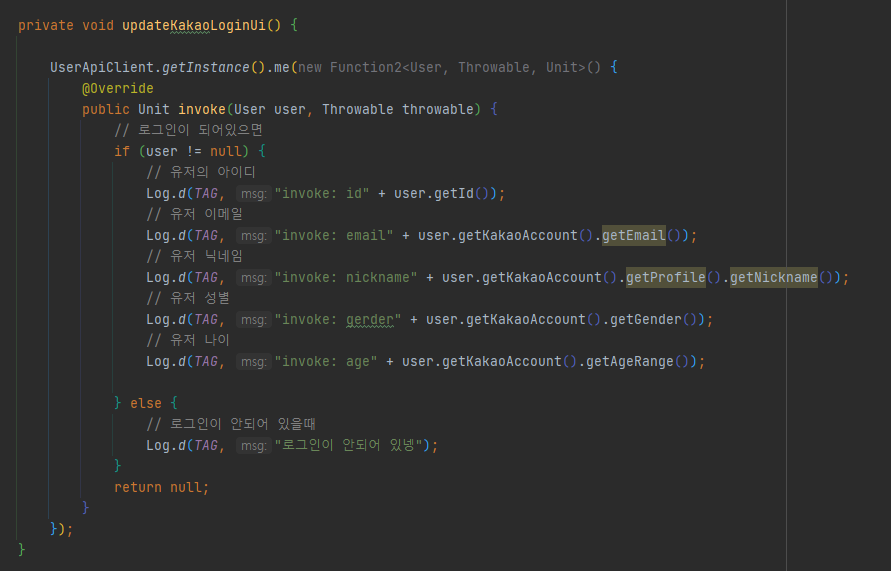Click the closing "});" of the me() call
The width and height of the screenshot is (891, 571).
61,530
